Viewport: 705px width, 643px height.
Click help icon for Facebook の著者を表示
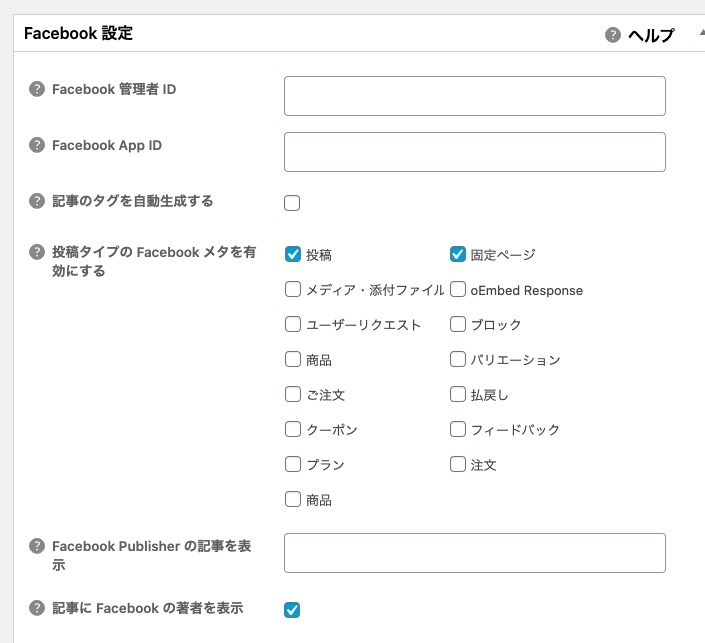[x=38, y=608]
